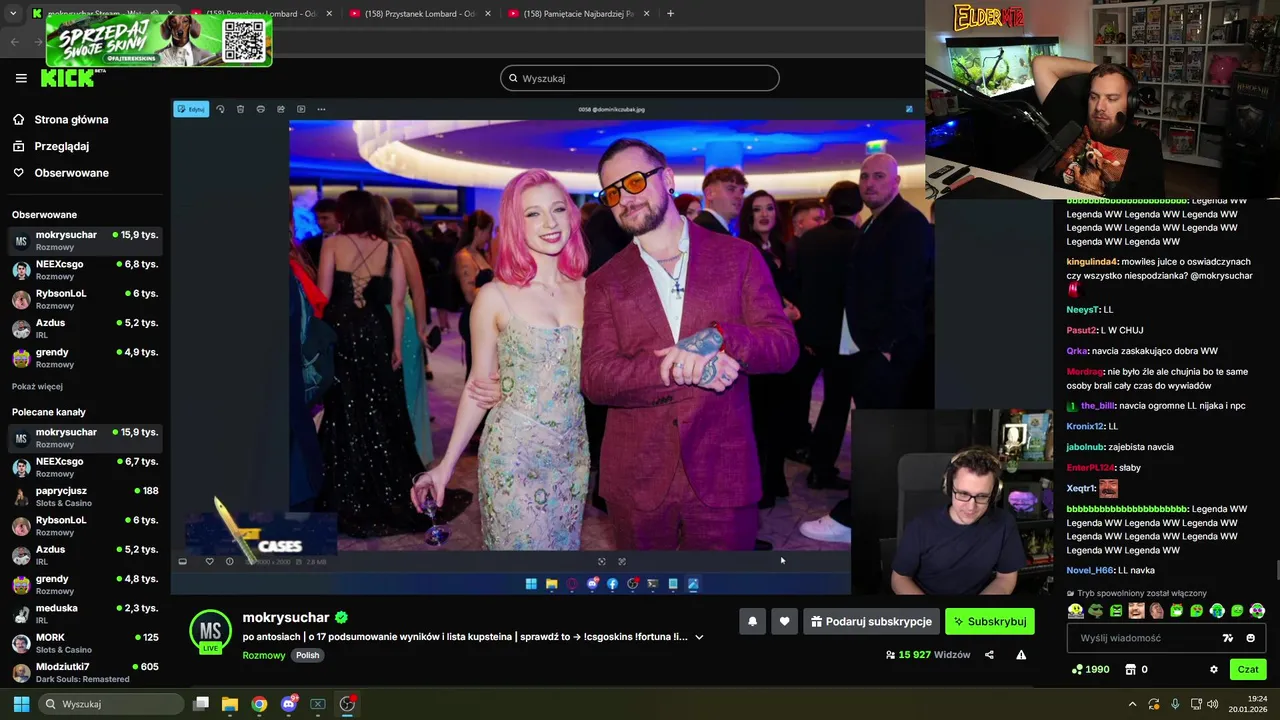The height and width of the screenshot is (720, 1280).
Task: Close the Pamiętacie Najbardziej tab
Action: (x=646, y=14)
